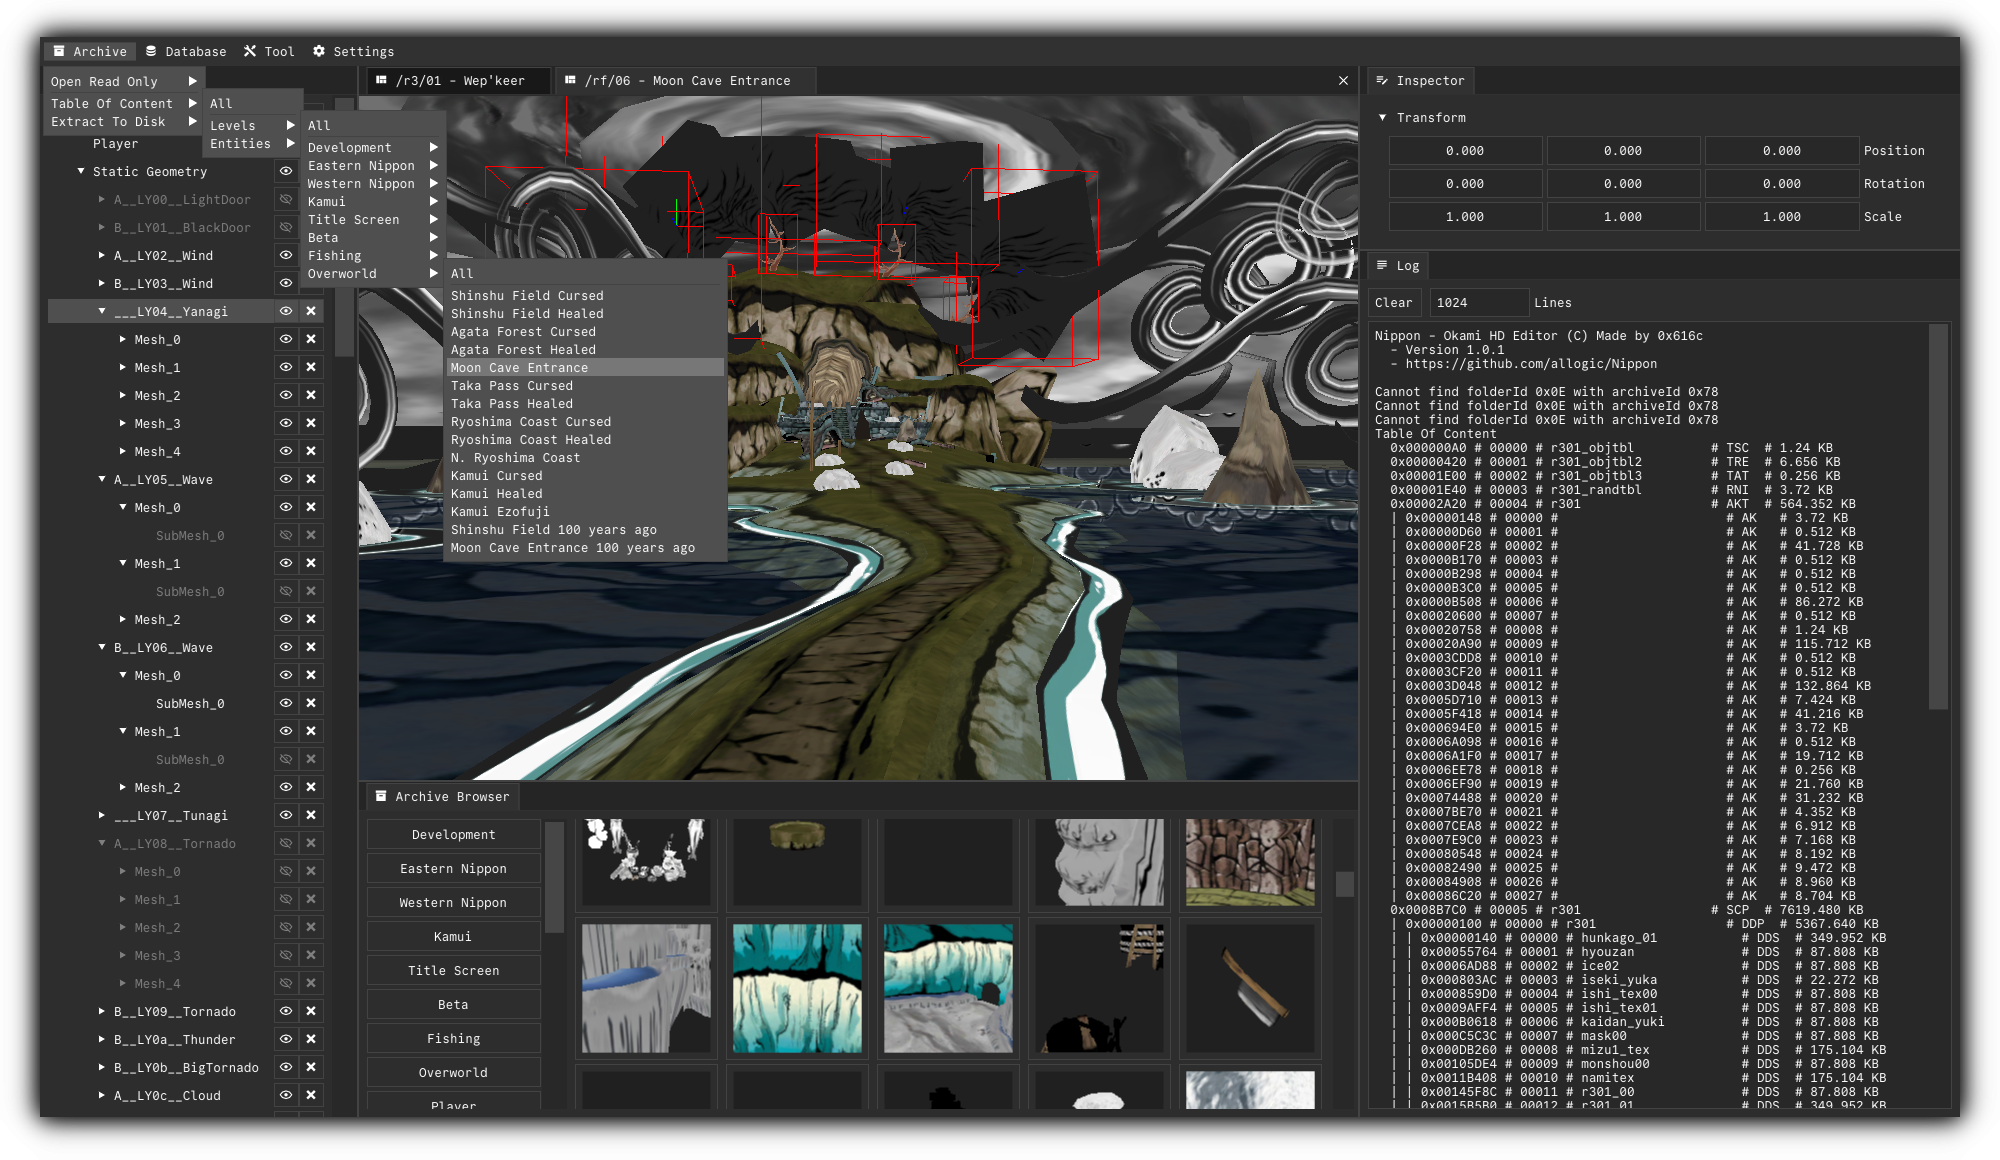The width and height of the screenshot is (2000, 1160).
Task: Open Eastern Nippon in Archive Browser
Action: [453, 868]
